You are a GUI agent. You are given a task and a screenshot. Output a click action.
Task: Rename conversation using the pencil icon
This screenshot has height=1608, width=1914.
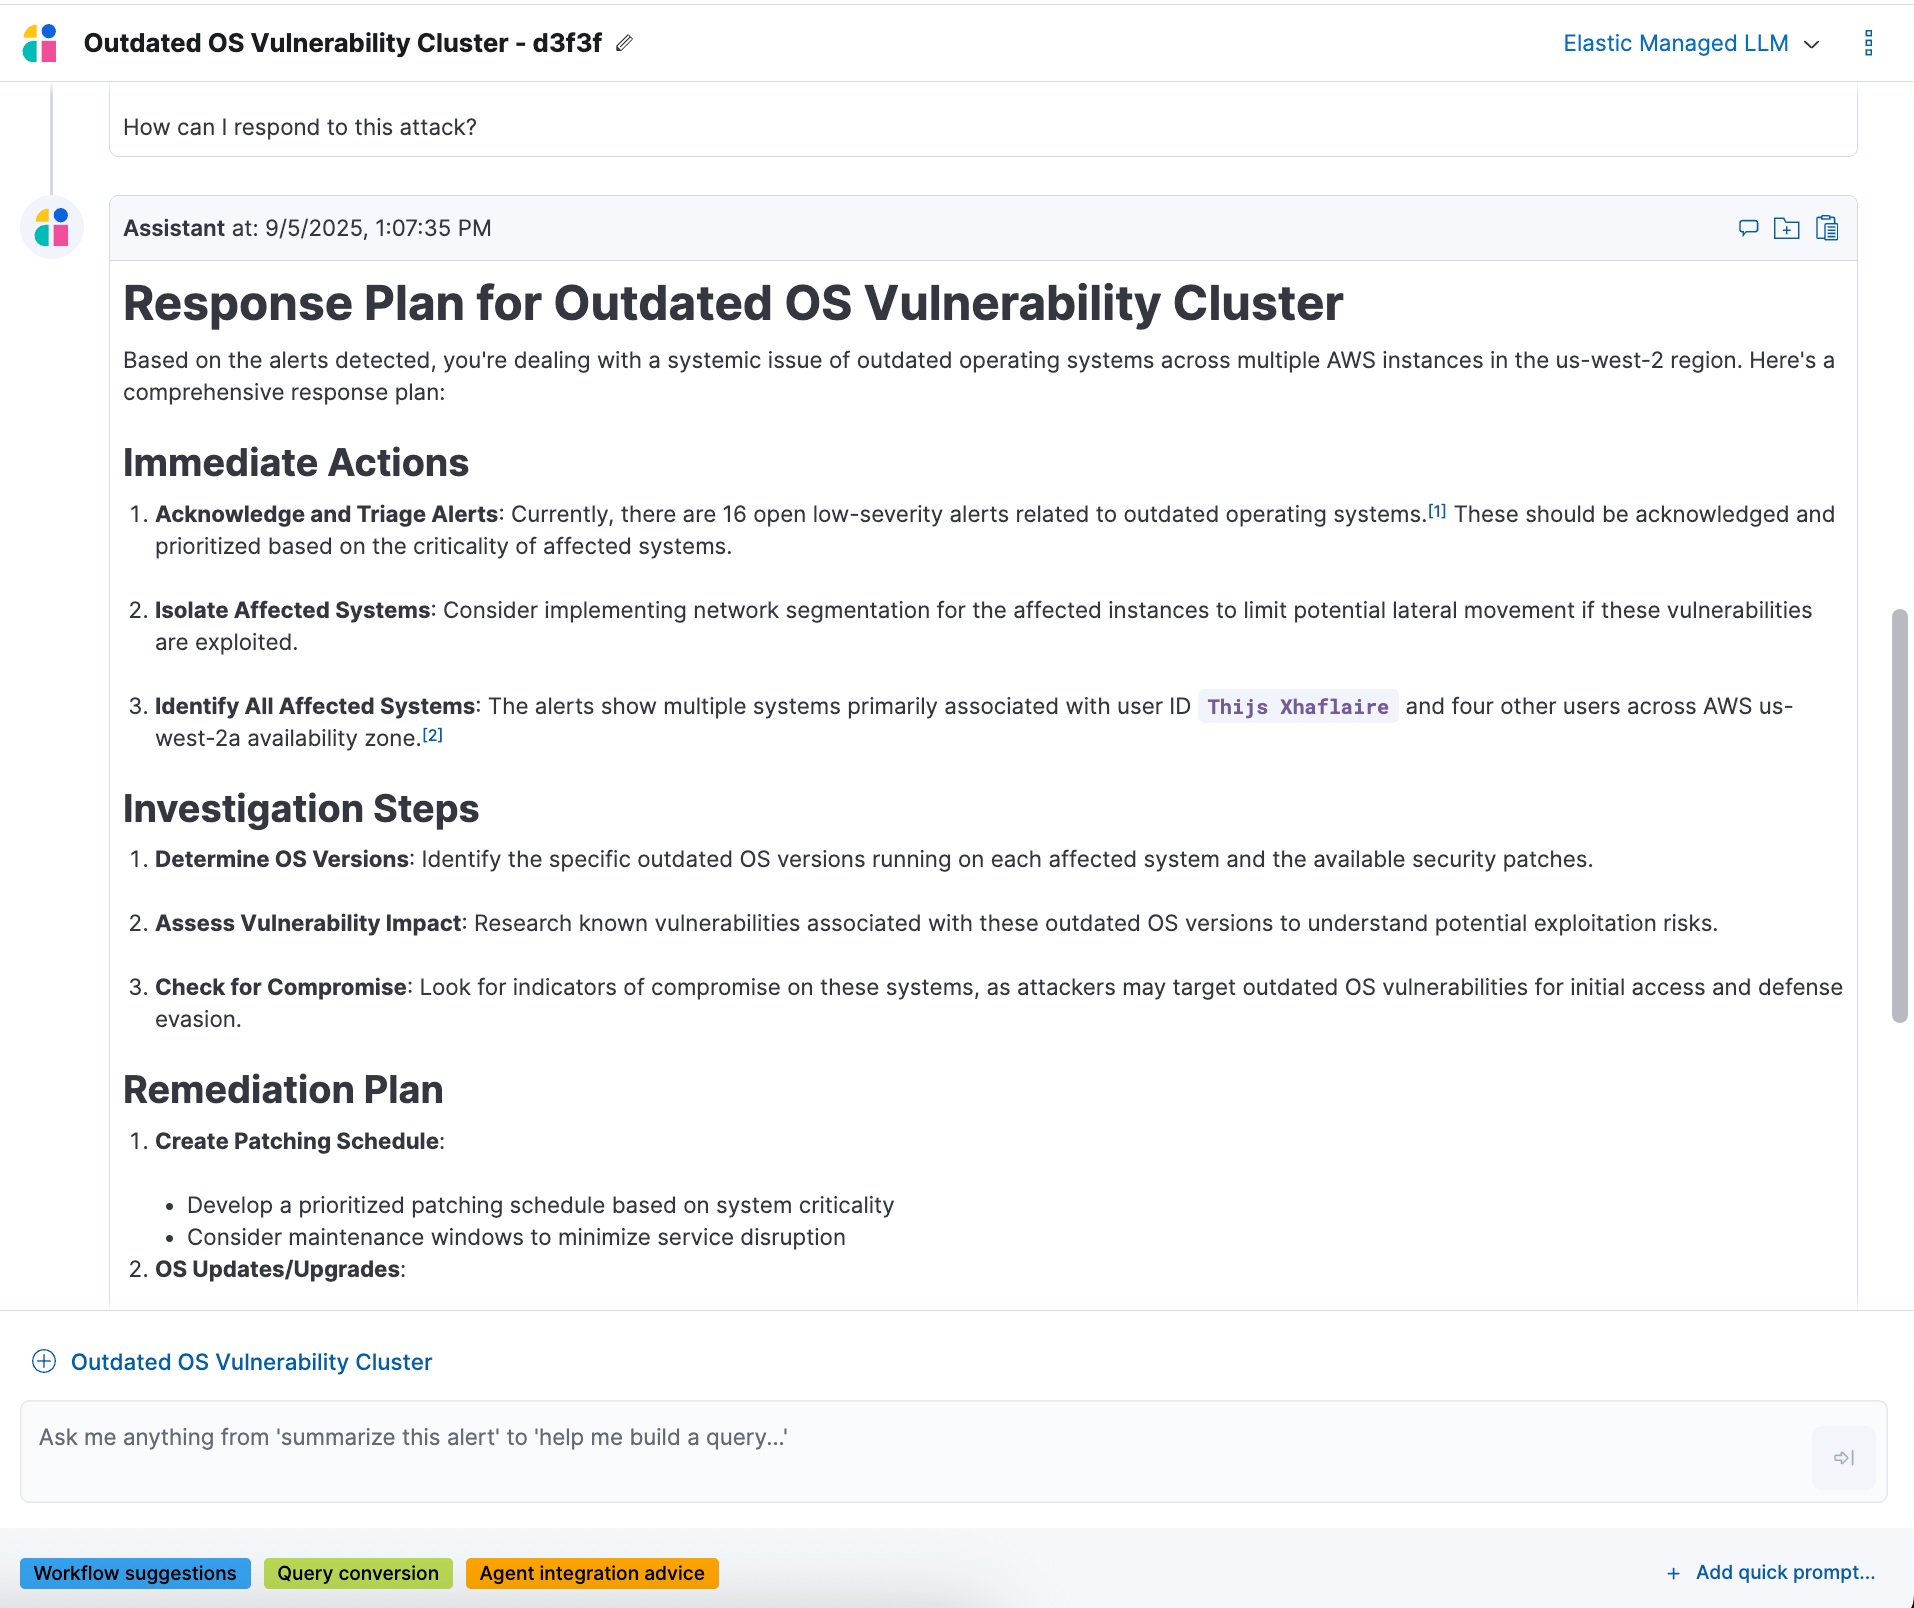point(625,43)
